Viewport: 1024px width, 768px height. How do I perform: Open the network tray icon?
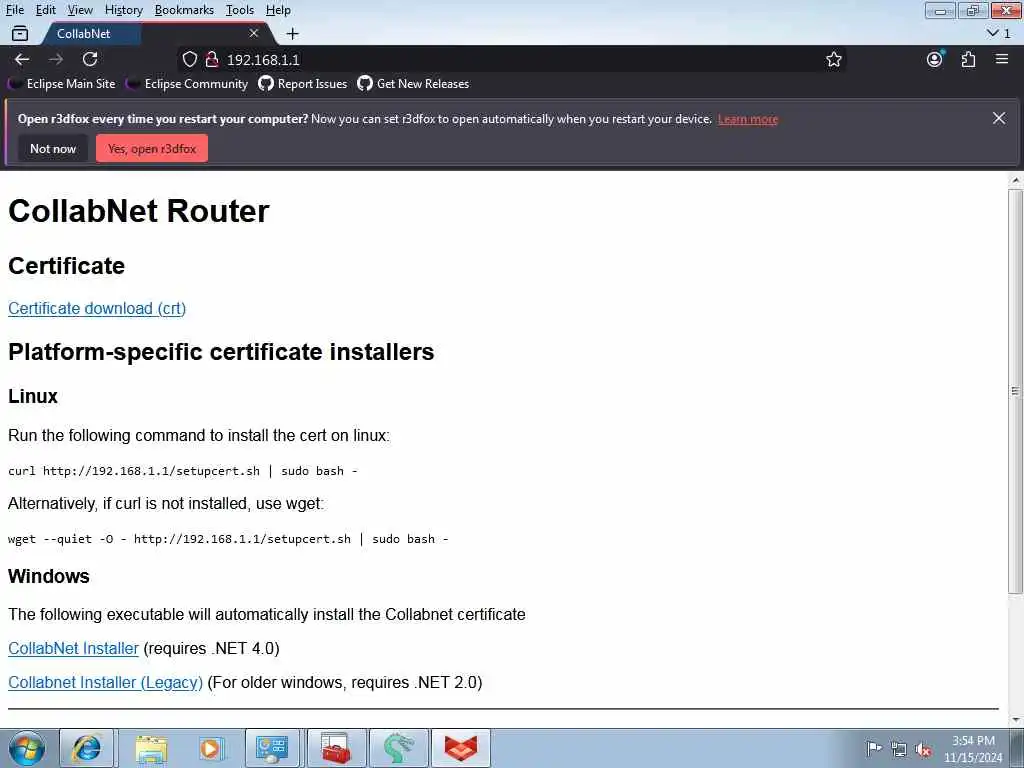click(x=899, y=749)
